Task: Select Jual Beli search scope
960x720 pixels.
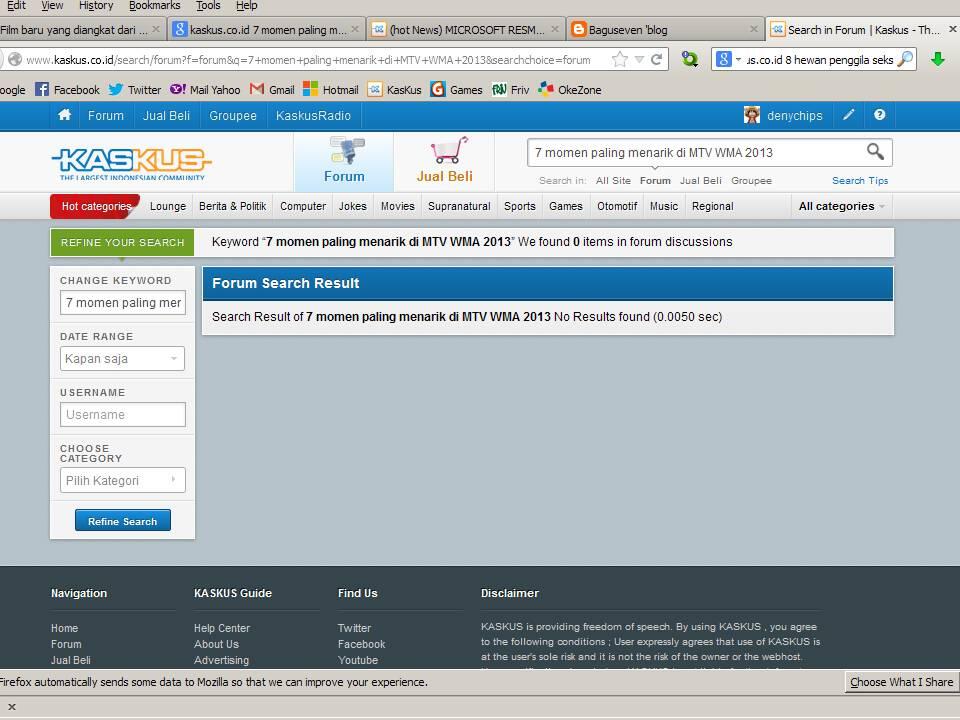Action: coord(700,181)
